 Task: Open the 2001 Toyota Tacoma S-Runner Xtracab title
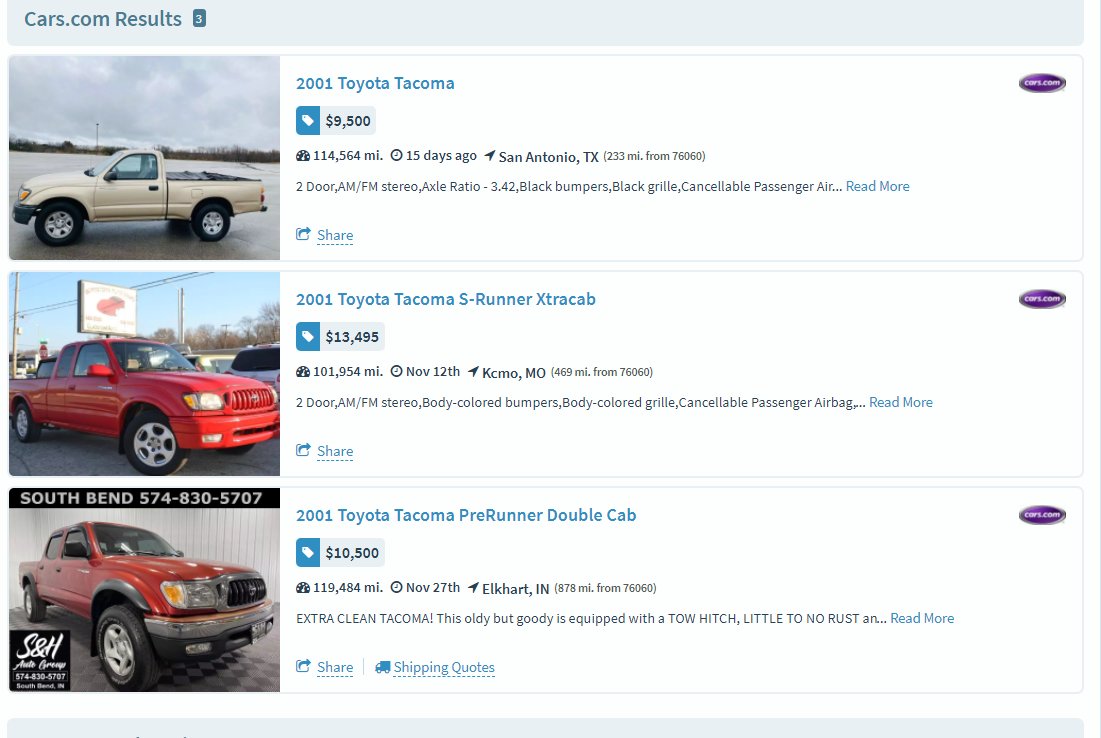point(446,299)
